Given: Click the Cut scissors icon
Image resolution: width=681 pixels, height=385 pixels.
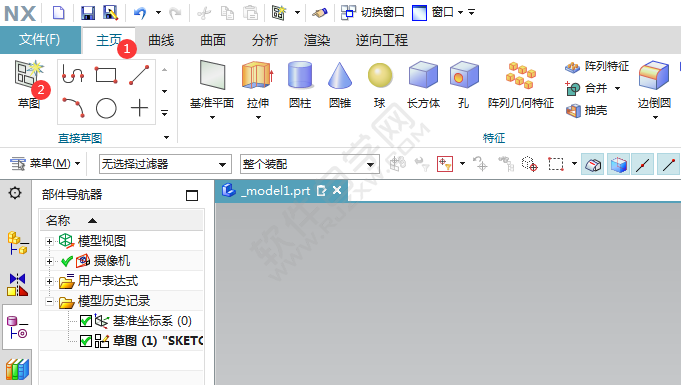Looking at the screenshot, I should pos(204,13).
